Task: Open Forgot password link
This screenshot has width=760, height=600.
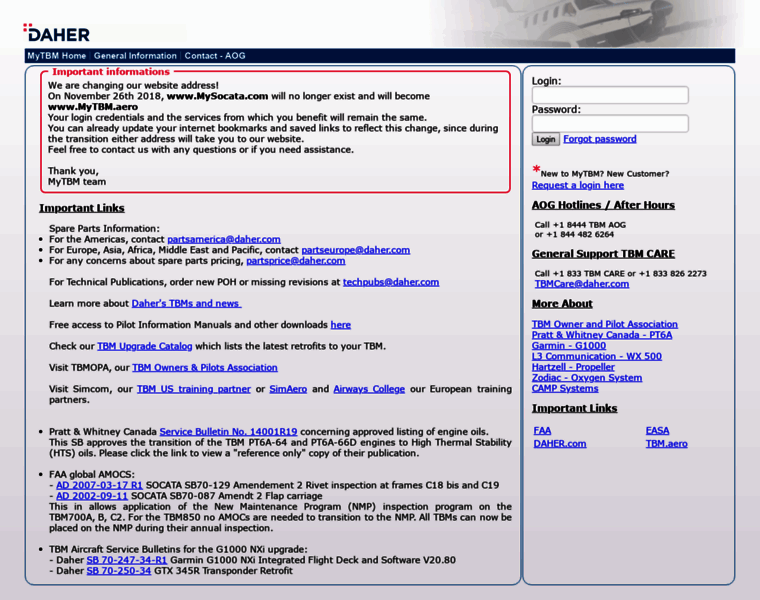Action: pyautogui.click(x=600, y=139)
